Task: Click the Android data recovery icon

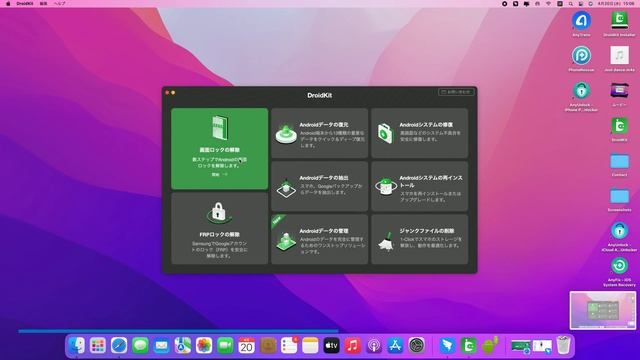Action: tap(286, 134)
